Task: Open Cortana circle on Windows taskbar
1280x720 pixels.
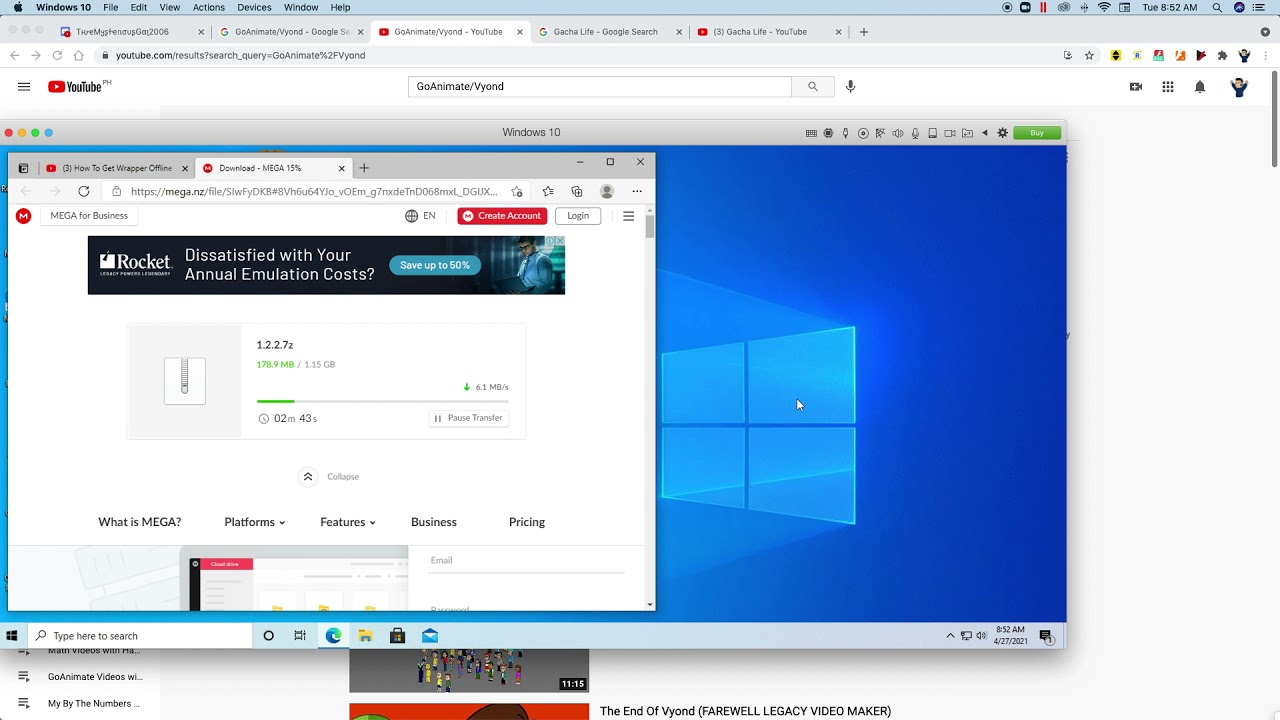Action: tap(268, 636)
